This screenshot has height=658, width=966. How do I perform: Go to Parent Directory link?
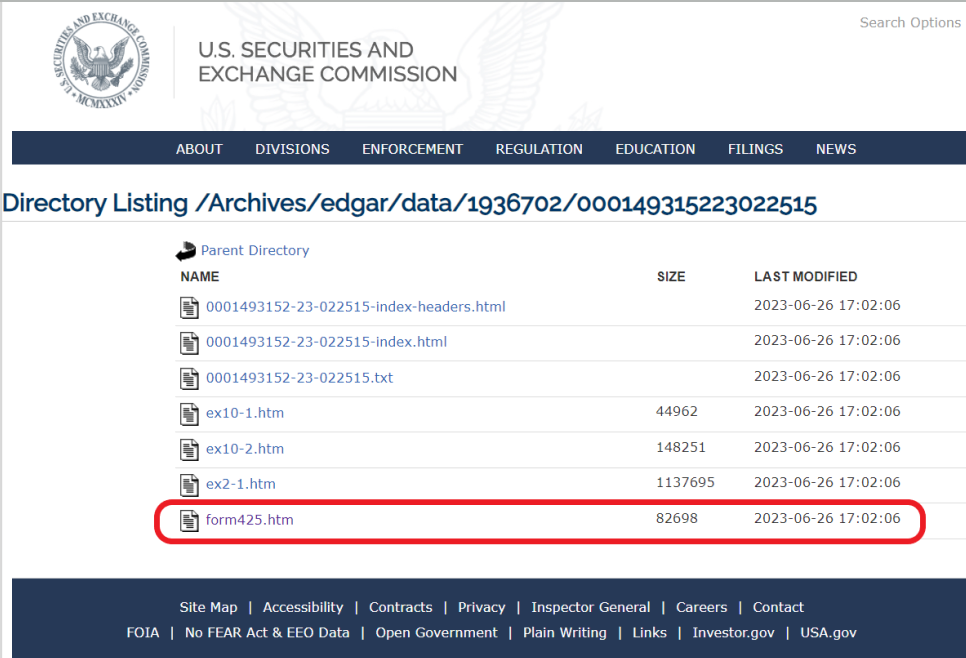[x=255, y=251]
